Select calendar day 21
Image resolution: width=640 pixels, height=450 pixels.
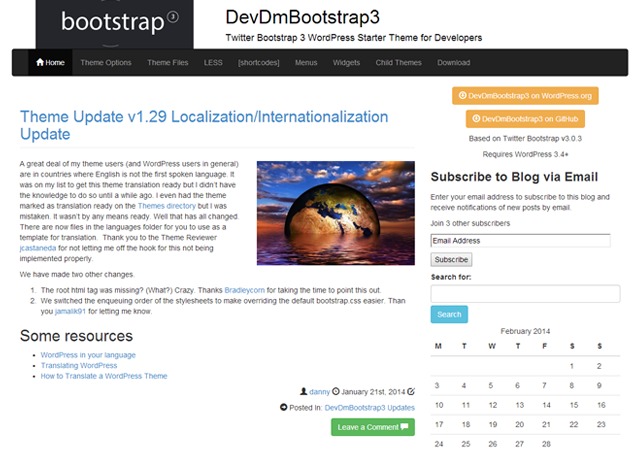pyautogui.click(x=546, y=424)
